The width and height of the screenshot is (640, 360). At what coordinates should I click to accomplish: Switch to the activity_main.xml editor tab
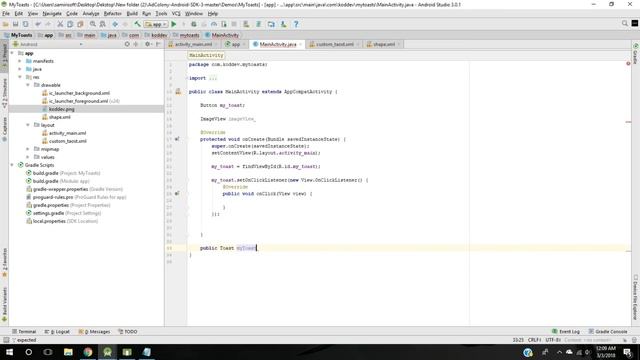193,44
